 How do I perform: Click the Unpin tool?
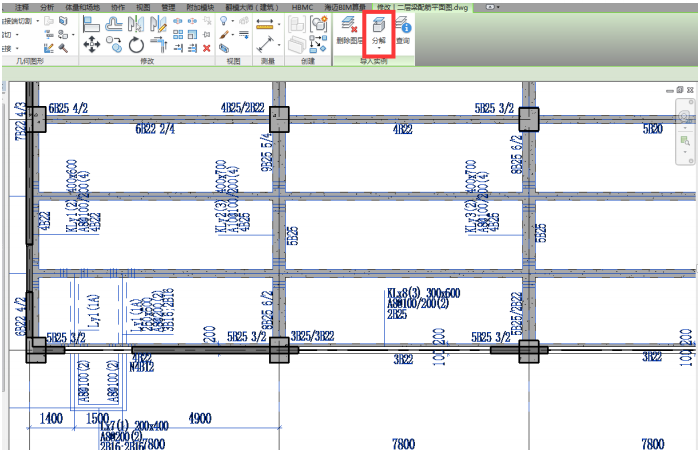coord(207,21)
